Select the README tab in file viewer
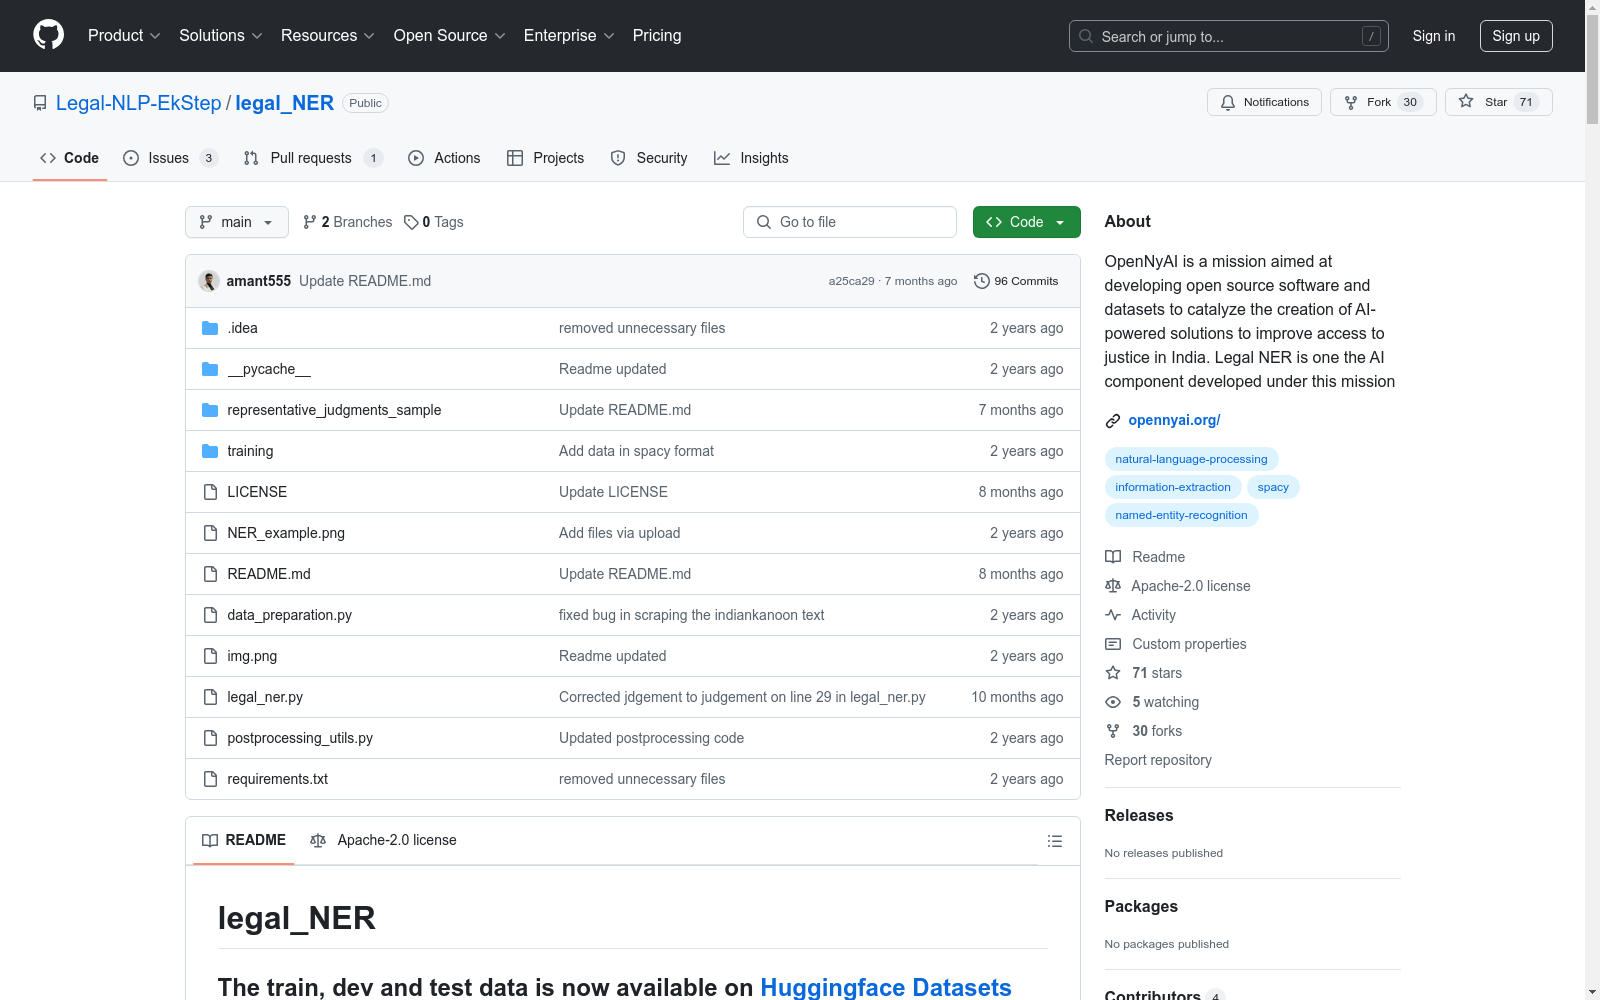 tap(244, 840)
